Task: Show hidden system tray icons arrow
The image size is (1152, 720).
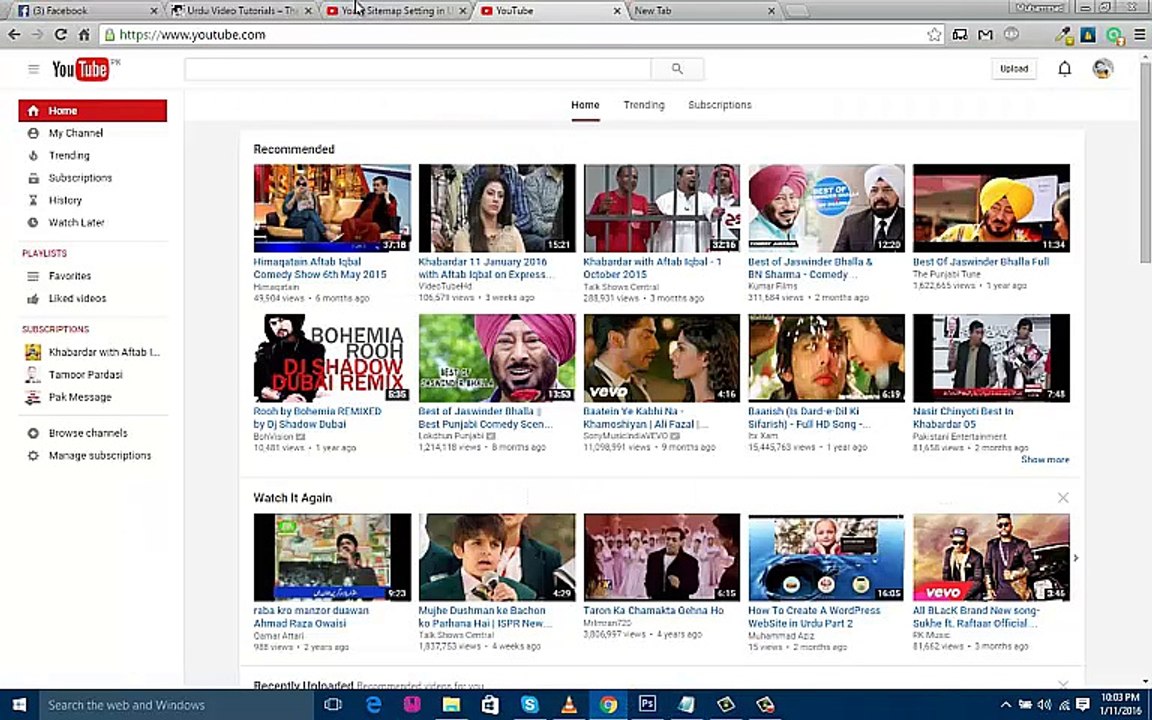Action: [x=1006, y=705]
